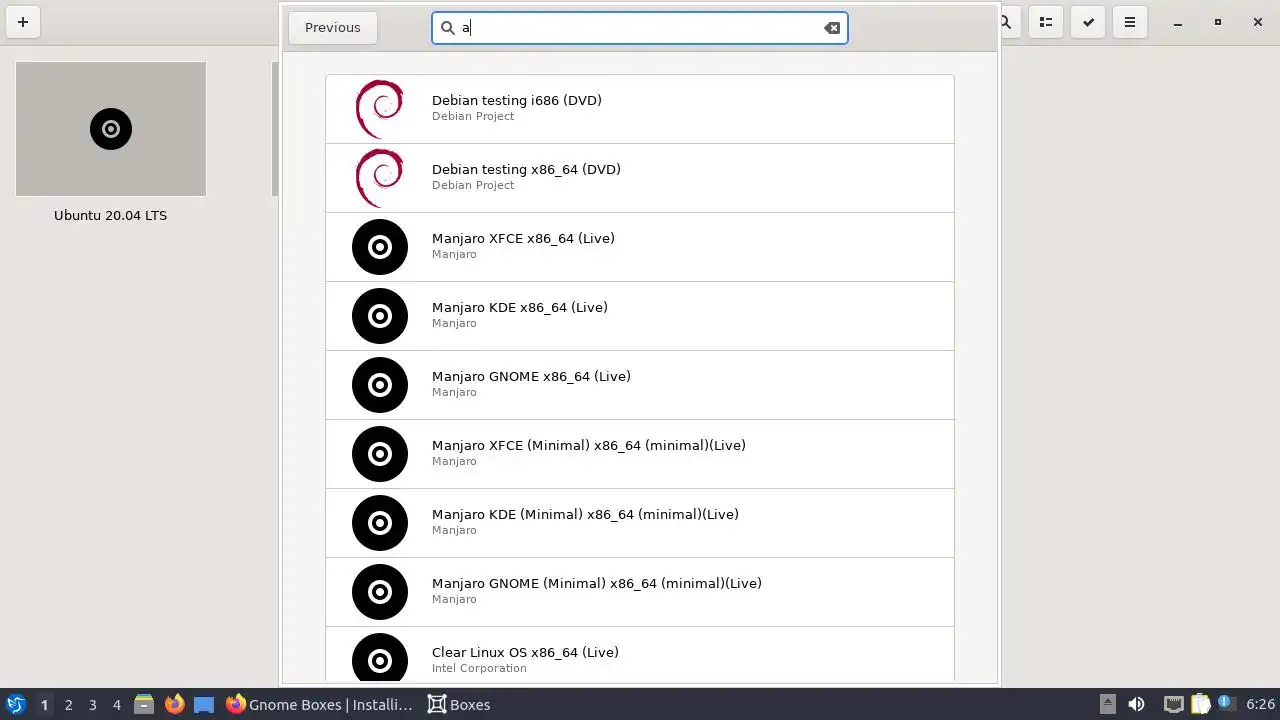This screenshot has height=720, width=1280.
Task: Click the disc icon of Manjaro GNOME x86_64 (Live)
Action: (x=380, y=385)
